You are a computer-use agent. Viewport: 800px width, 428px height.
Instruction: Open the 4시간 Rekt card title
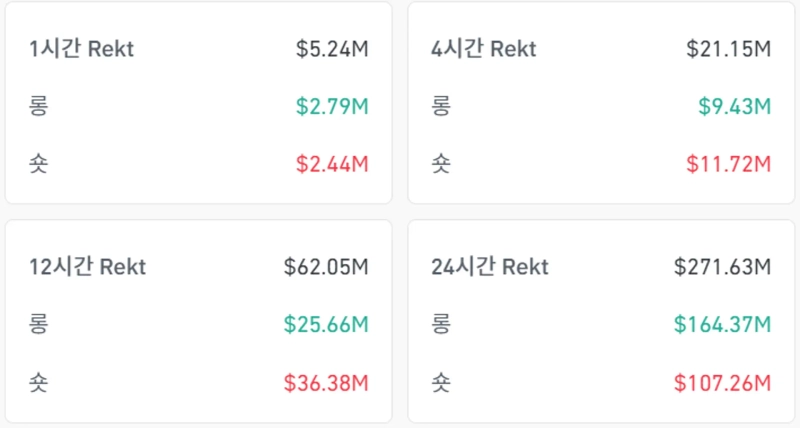(x=483, y=49)
